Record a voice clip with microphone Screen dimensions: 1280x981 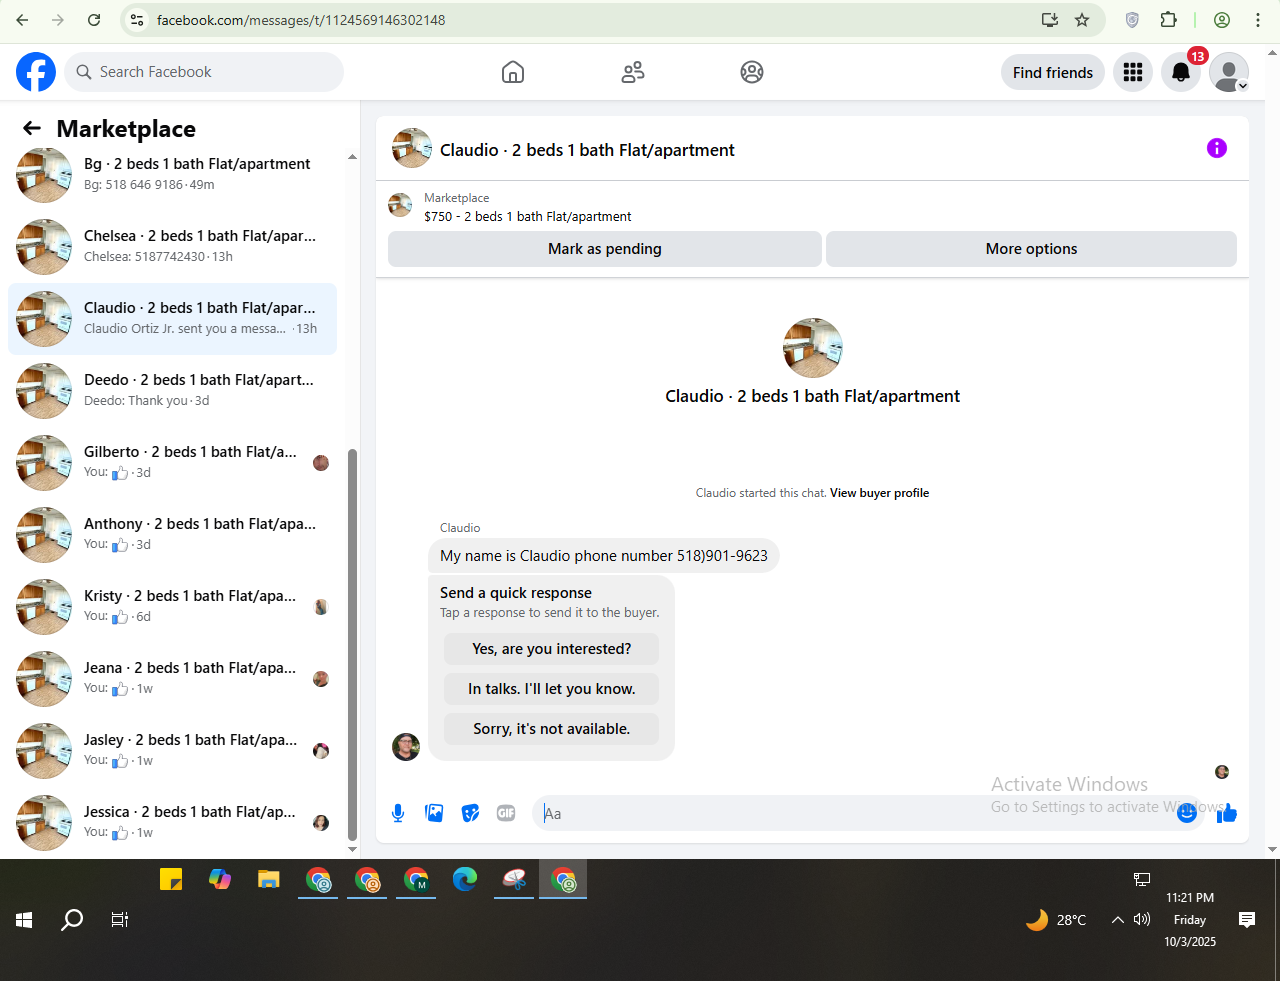click(x=398, y=813)
